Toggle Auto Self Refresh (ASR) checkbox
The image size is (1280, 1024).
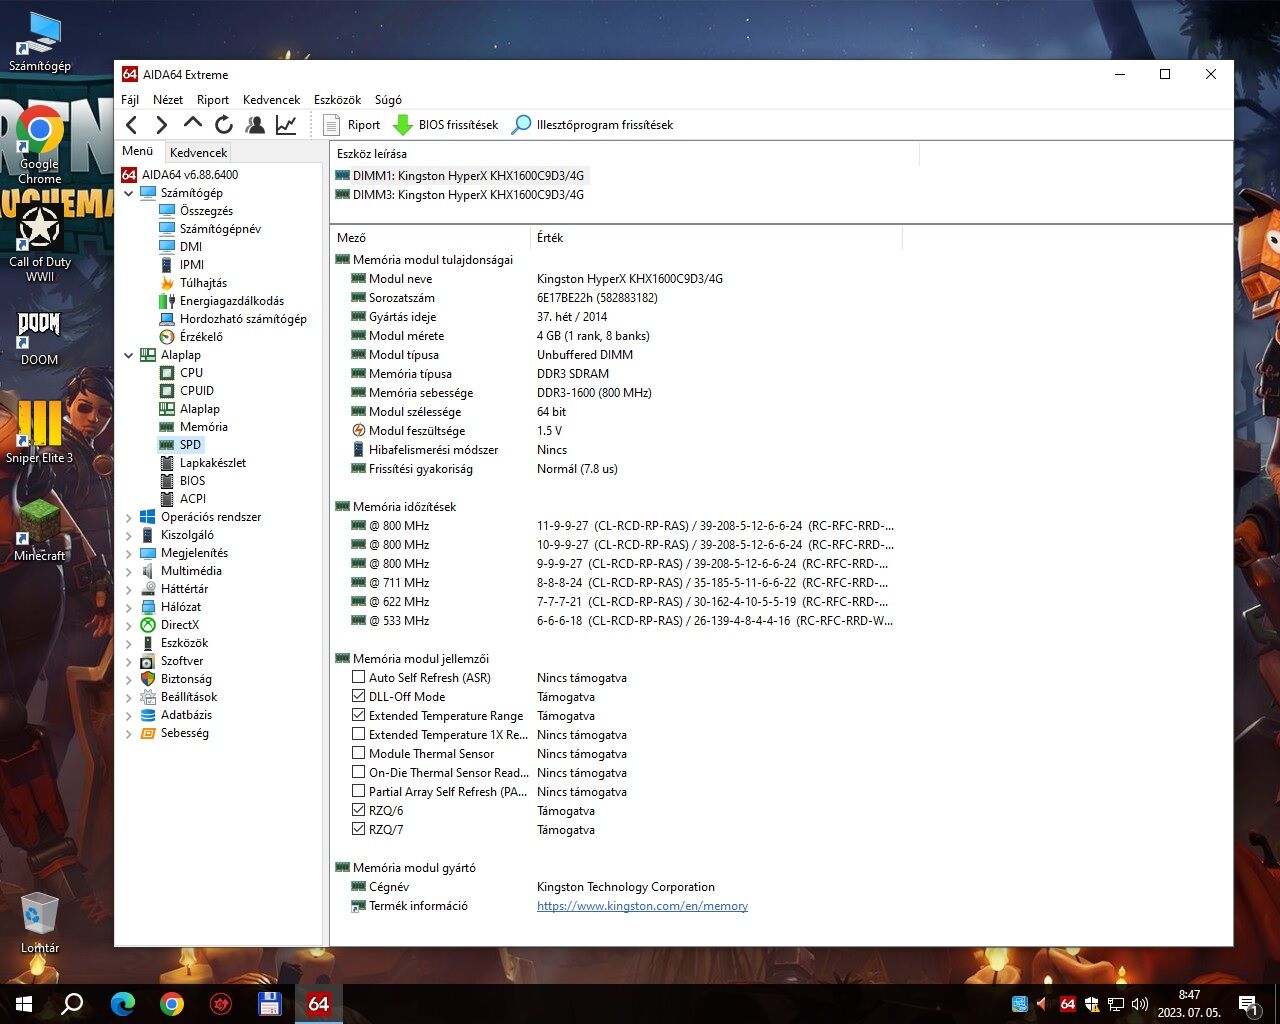coord(358,677)
